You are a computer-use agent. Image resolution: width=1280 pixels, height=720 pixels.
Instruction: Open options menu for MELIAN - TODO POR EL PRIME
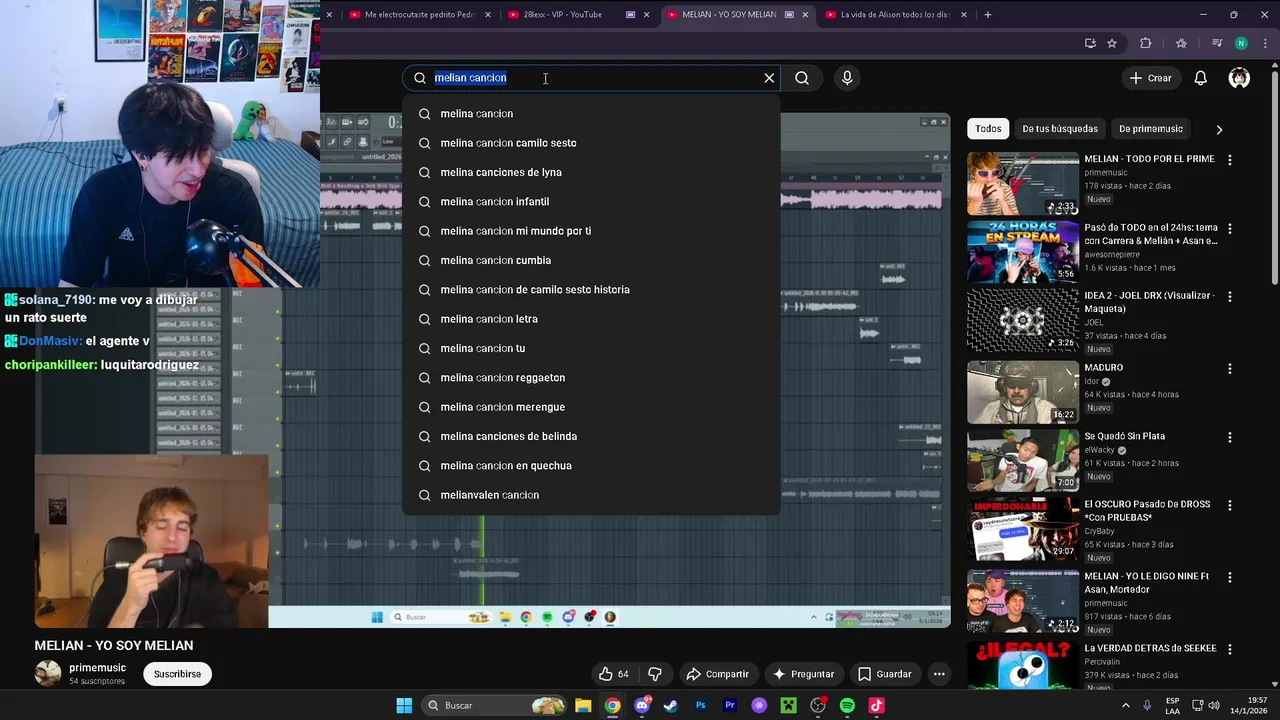1229,160
